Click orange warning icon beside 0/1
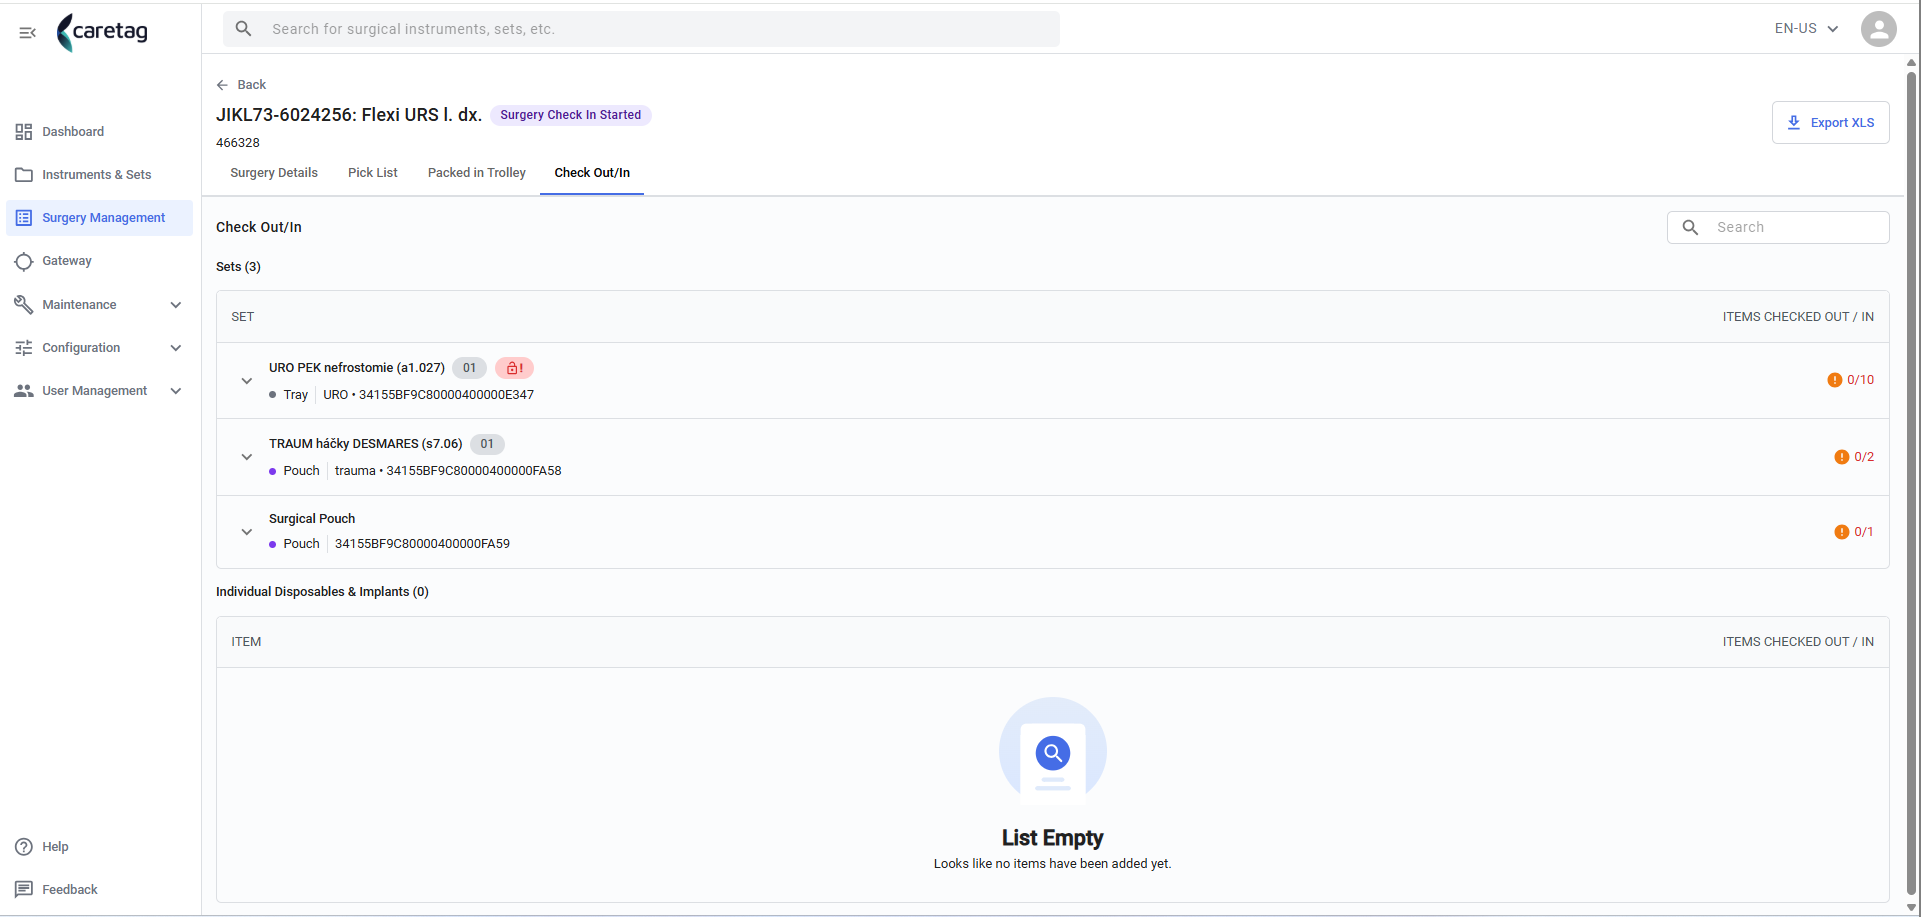Image resolution: width=1921 pixels, height=917 pixels. (x=1841, y=532)
